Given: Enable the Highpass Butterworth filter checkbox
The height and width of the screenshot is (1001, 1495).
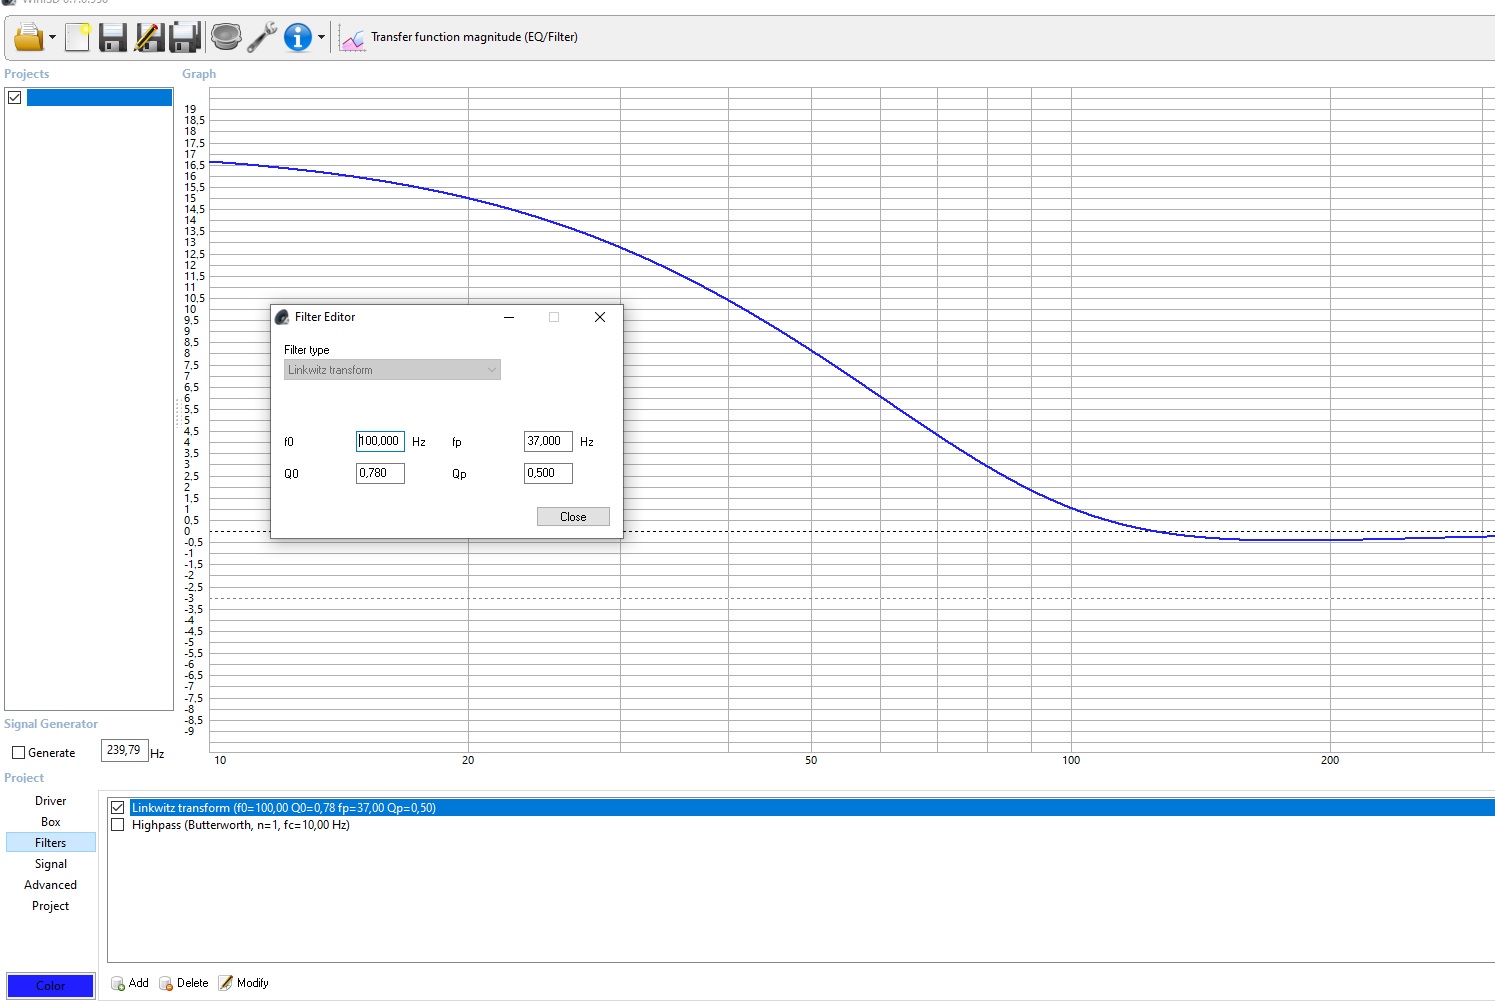Looking at the screenshot, I should coord(118,825).
